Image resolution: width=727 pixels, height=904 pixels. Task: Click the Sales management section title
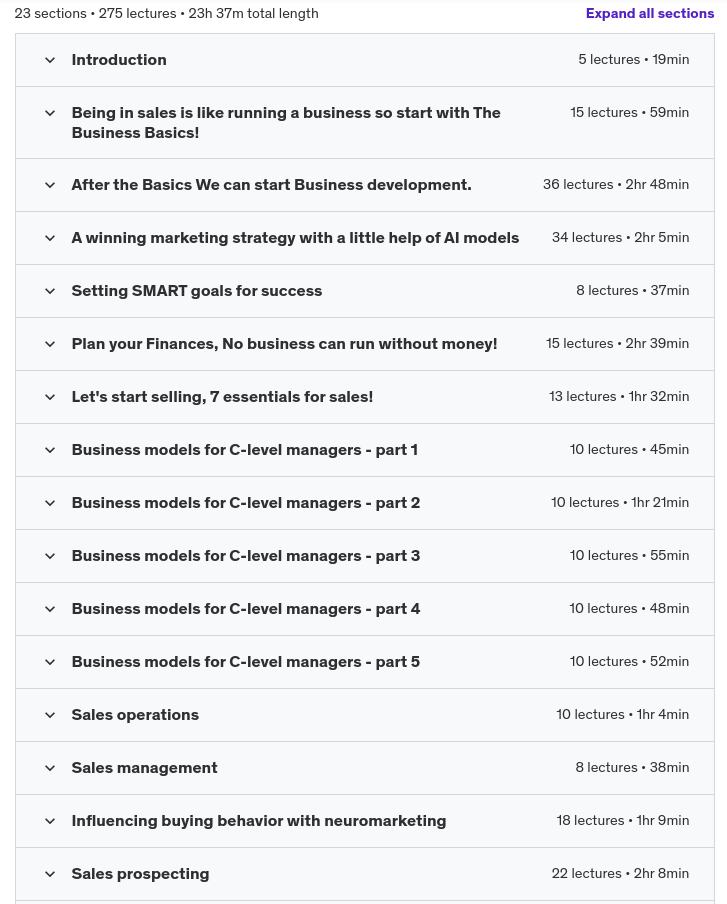[x=144, y=768]
